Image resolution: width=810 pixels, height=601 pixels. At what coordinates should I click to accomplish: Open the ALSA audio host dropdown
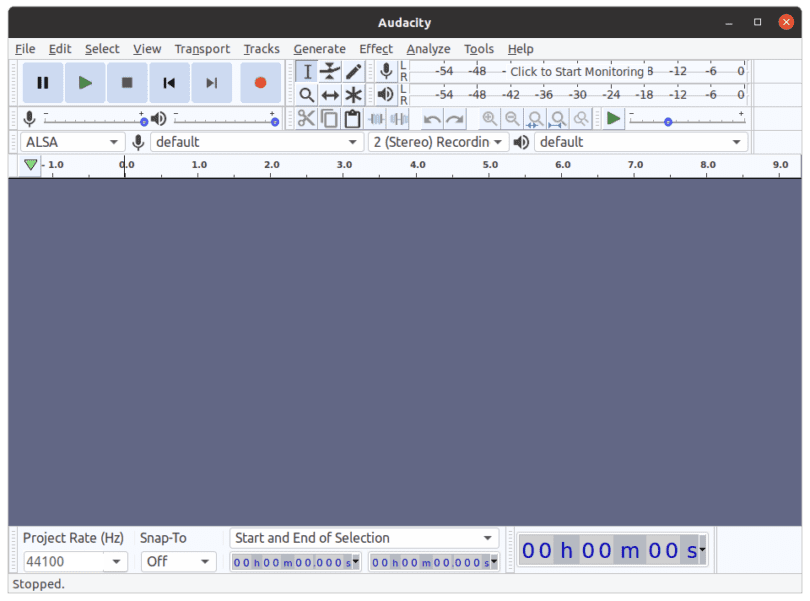click(72, 142)
